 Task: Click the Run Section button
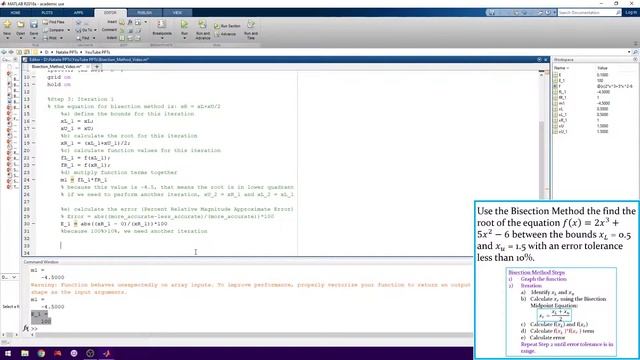227,26
